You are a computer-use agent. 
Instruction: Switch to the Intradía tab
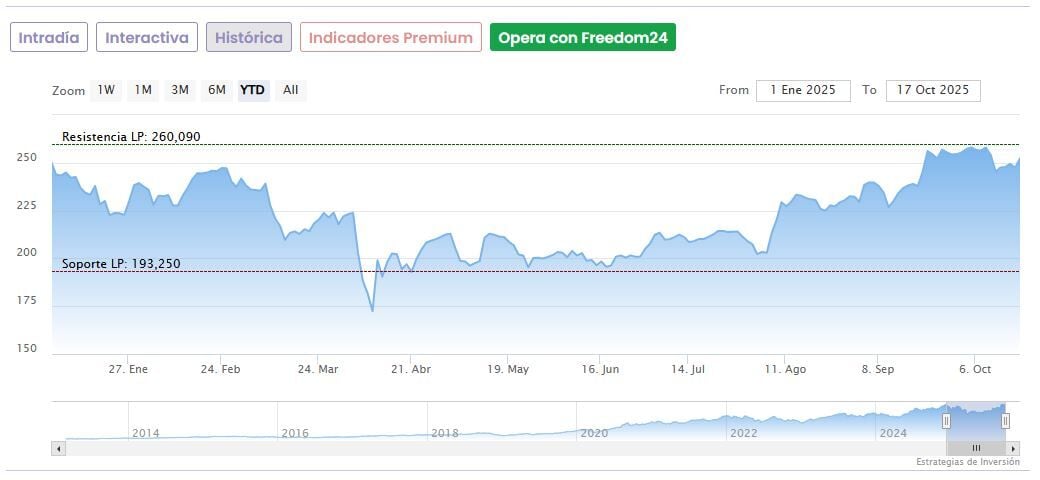coord(49,38)
